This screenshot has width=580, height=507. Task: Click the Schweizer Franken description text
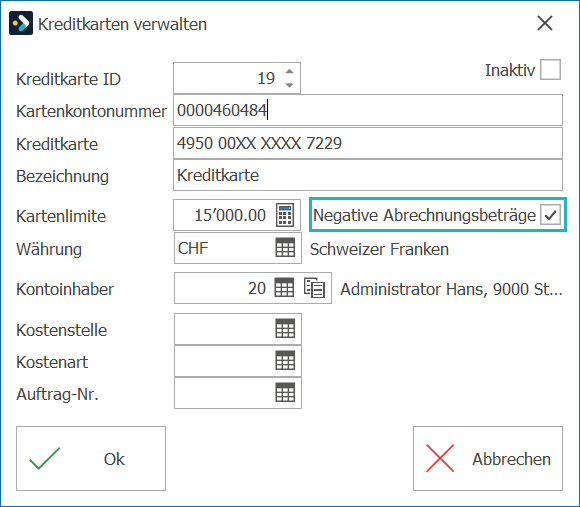coord(379,249)
